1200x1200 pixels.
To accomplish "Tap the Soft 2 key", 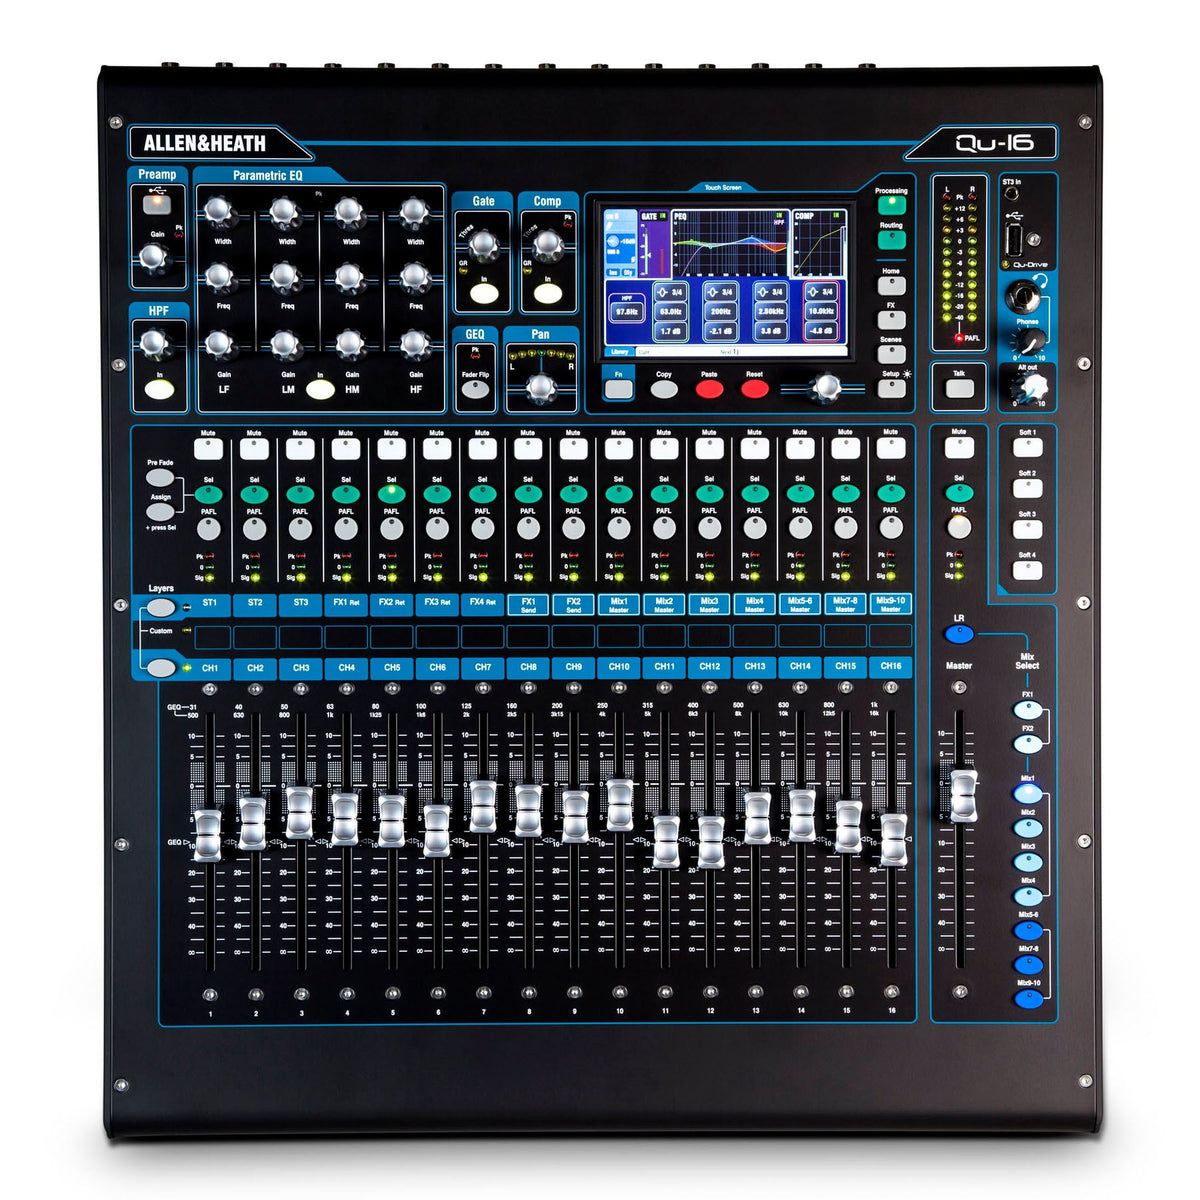I will point(1027,489).
